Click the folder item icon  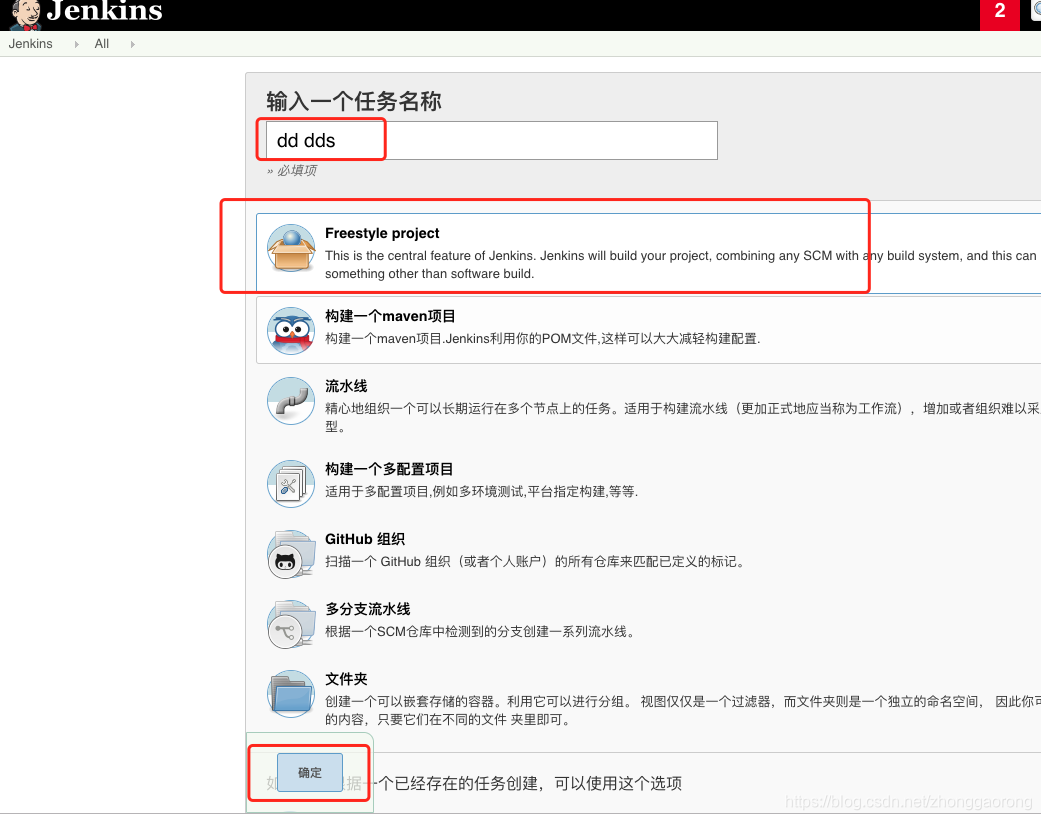pyautogui.click(x=291, y=693)
